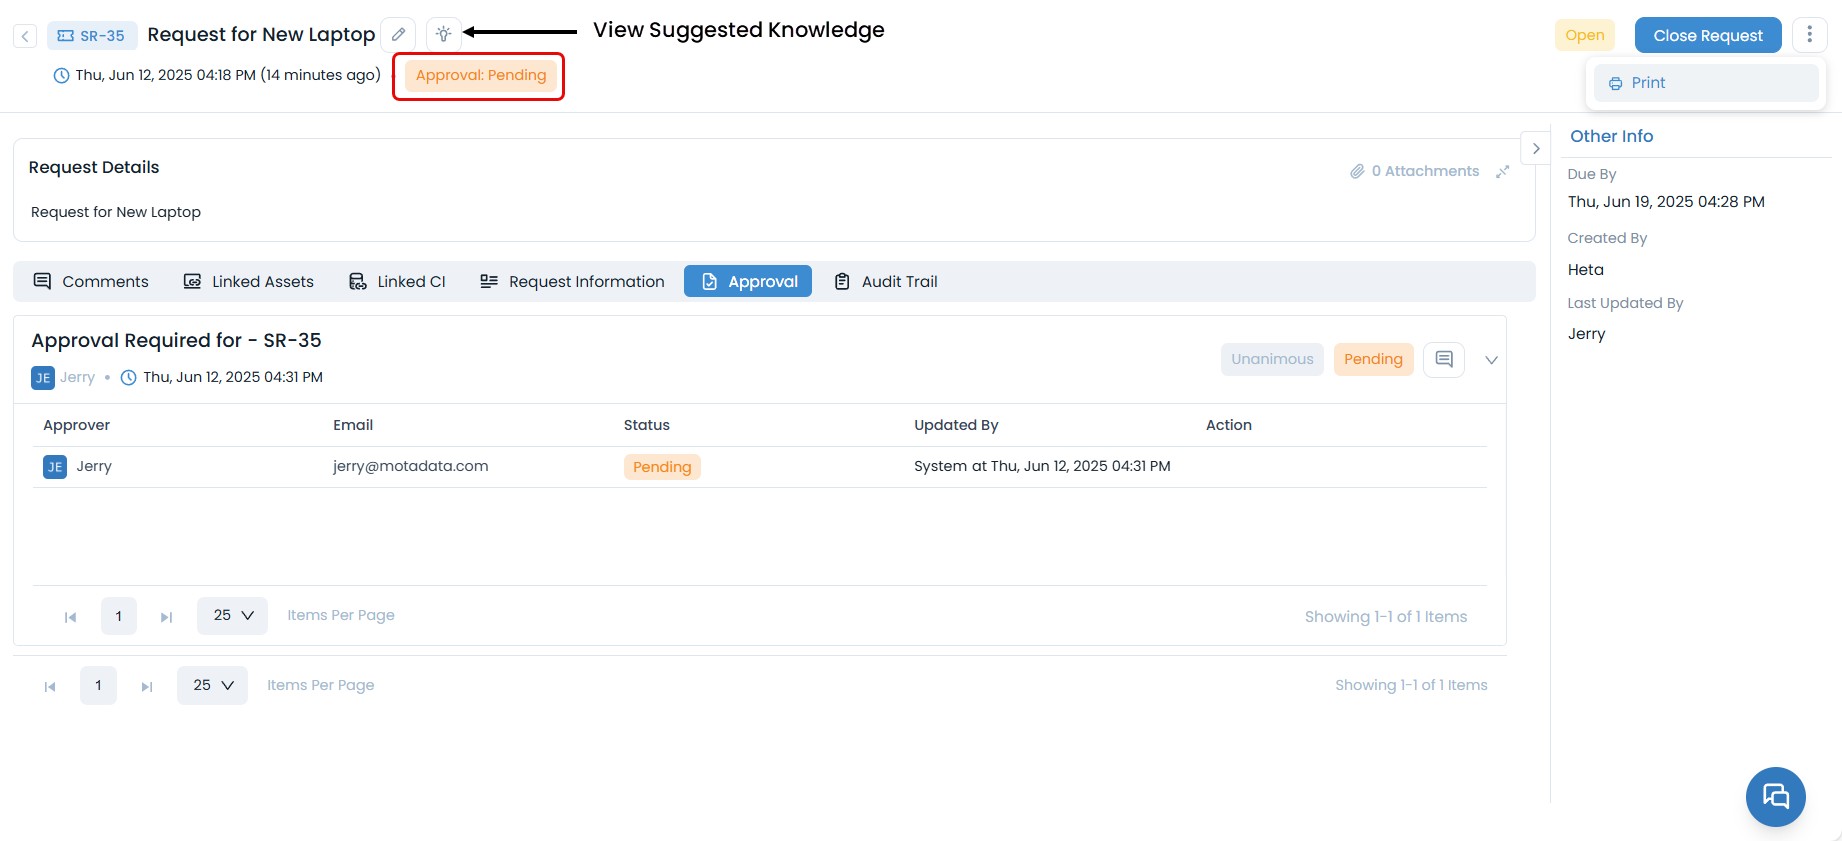Viewport: 1842px width, 841px height.
Task: Open the three-dot more options menu
Action: click(x=1808, y=35)
